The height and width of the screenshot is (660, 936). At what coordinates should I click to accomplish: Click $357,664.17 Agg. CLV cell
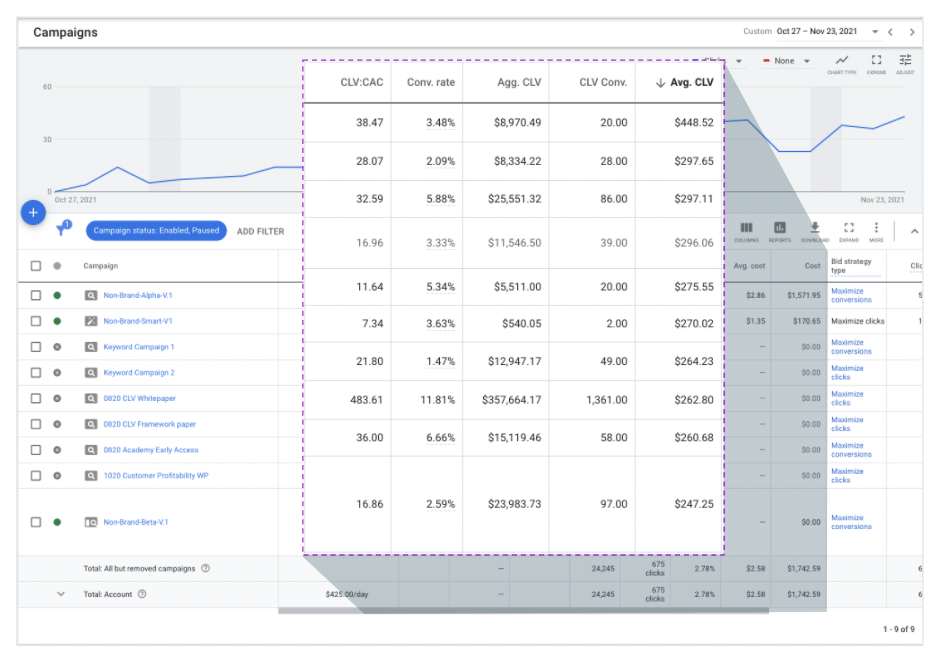coord(512,400)
